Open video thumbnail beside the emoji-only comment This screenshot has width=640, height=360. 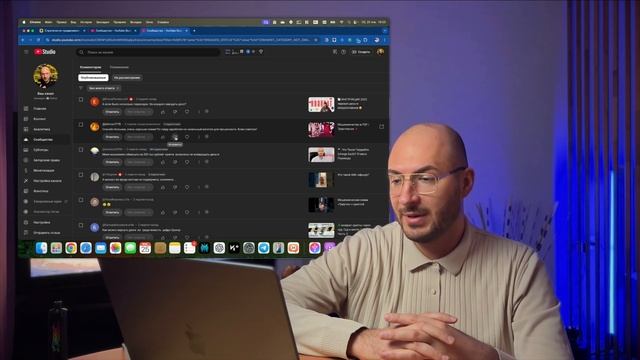pos(321,205)
